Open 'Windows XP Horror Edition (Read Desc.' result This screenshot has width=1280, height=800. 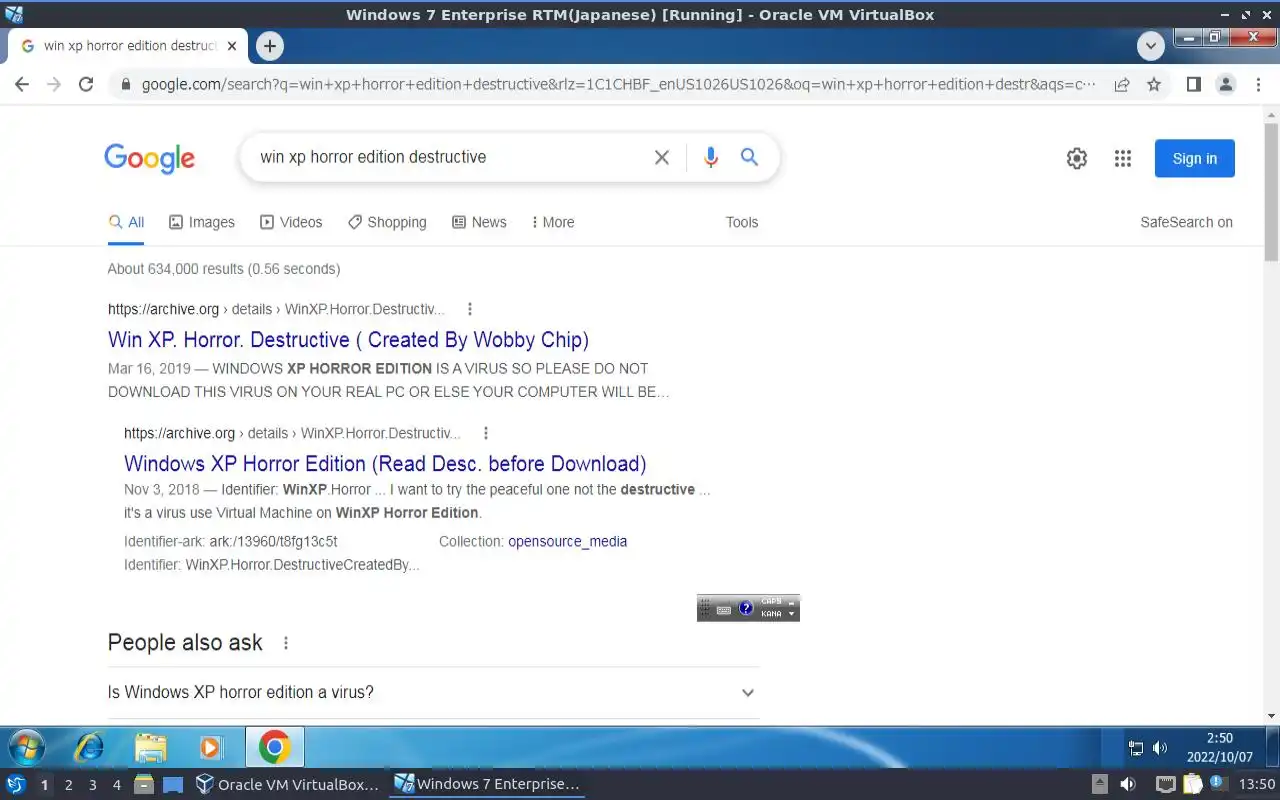385,464
